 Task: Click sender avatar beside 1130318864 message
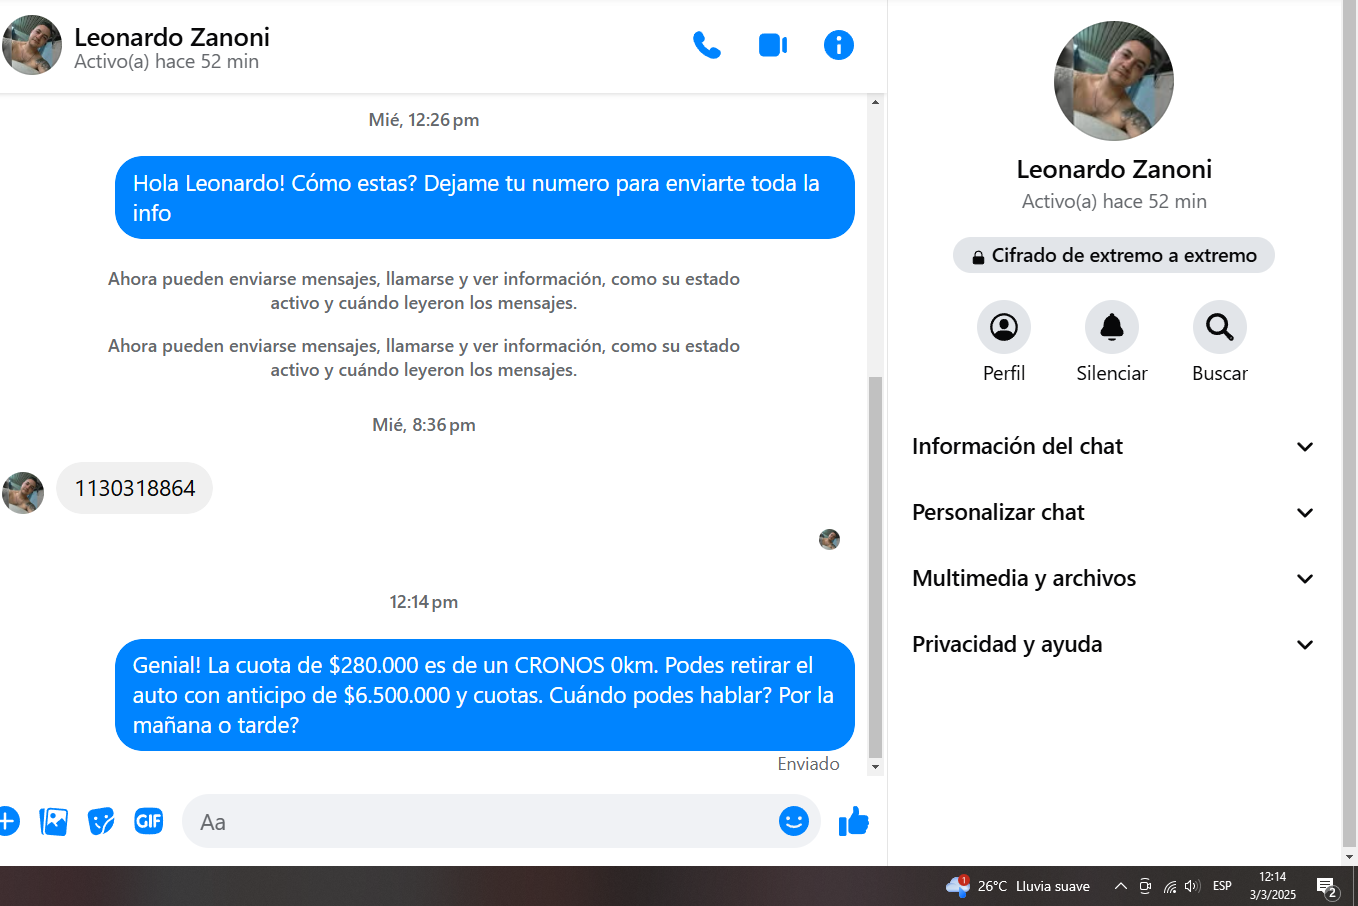tap(23, 493)
